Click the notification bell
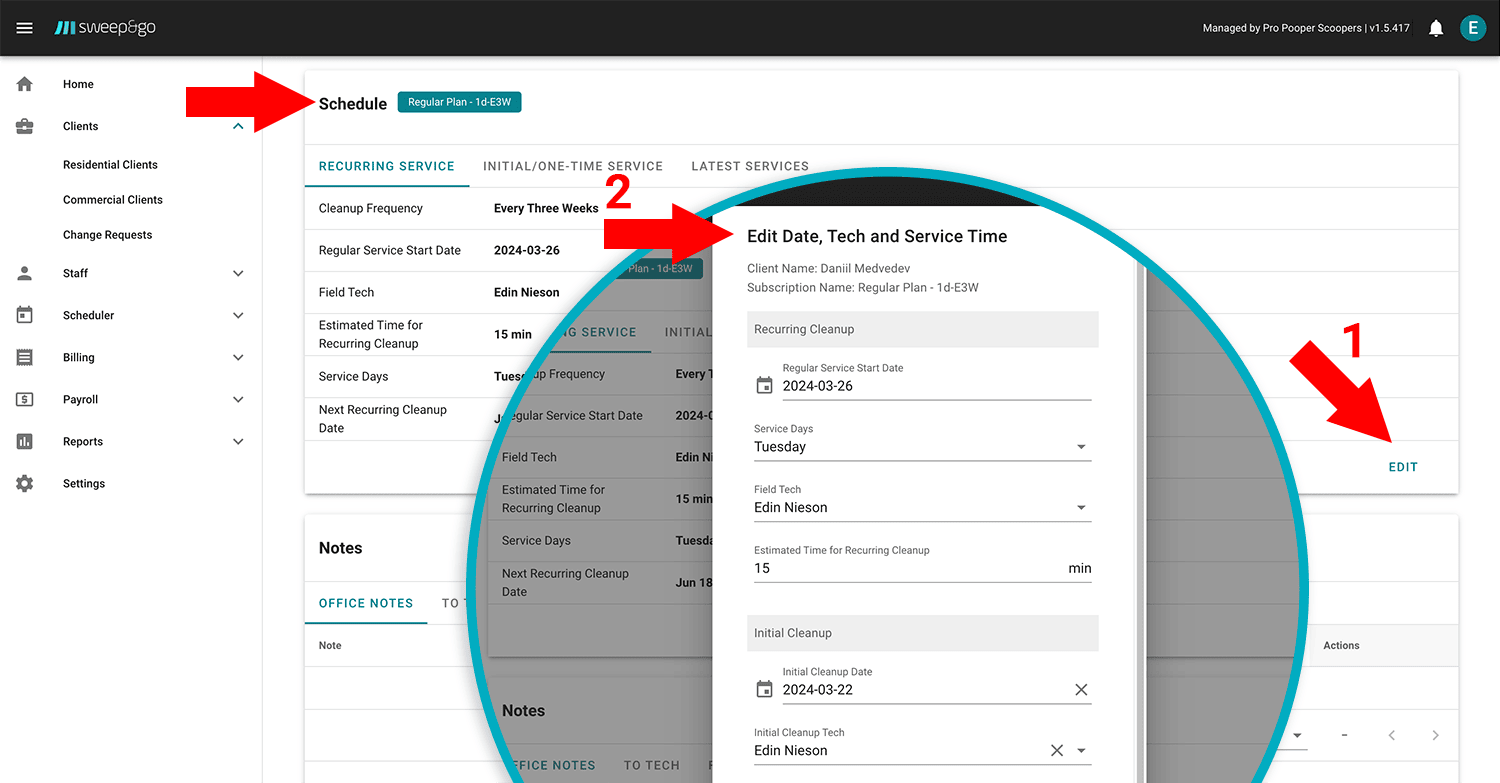Screen dimensions: 1500x783 (1436, 27)
